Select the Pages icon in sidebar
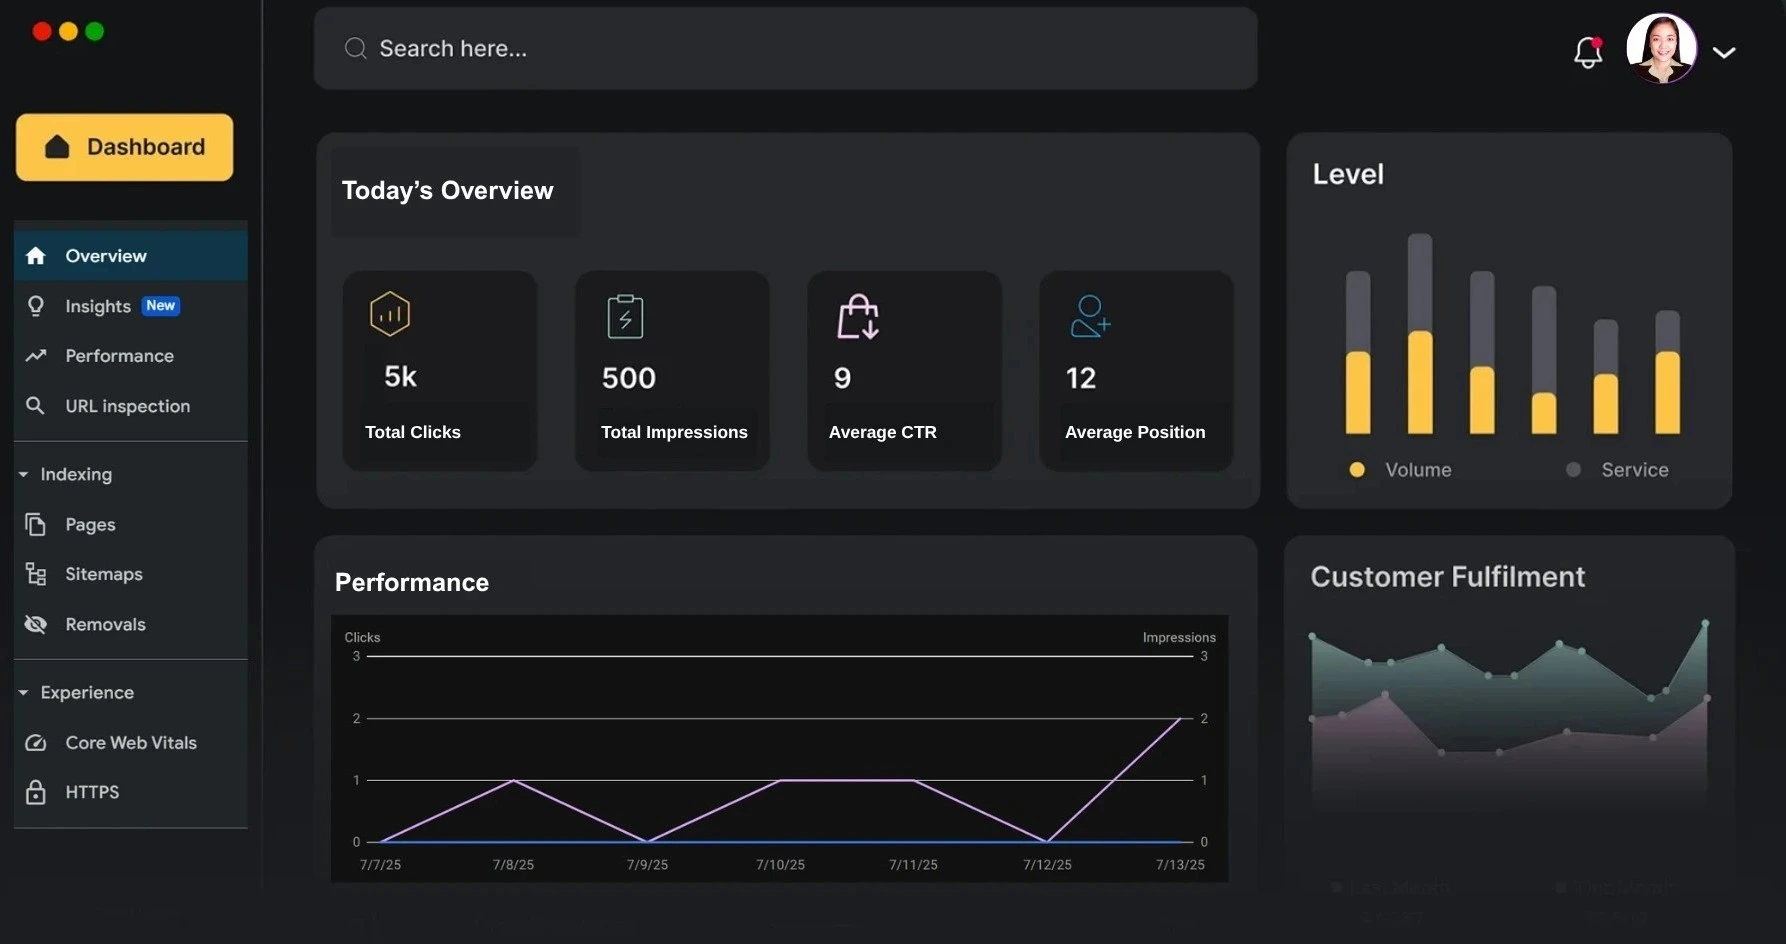The height and width of the screenshot is (944, 1786). pyautogui.click(x=36, y=524)
